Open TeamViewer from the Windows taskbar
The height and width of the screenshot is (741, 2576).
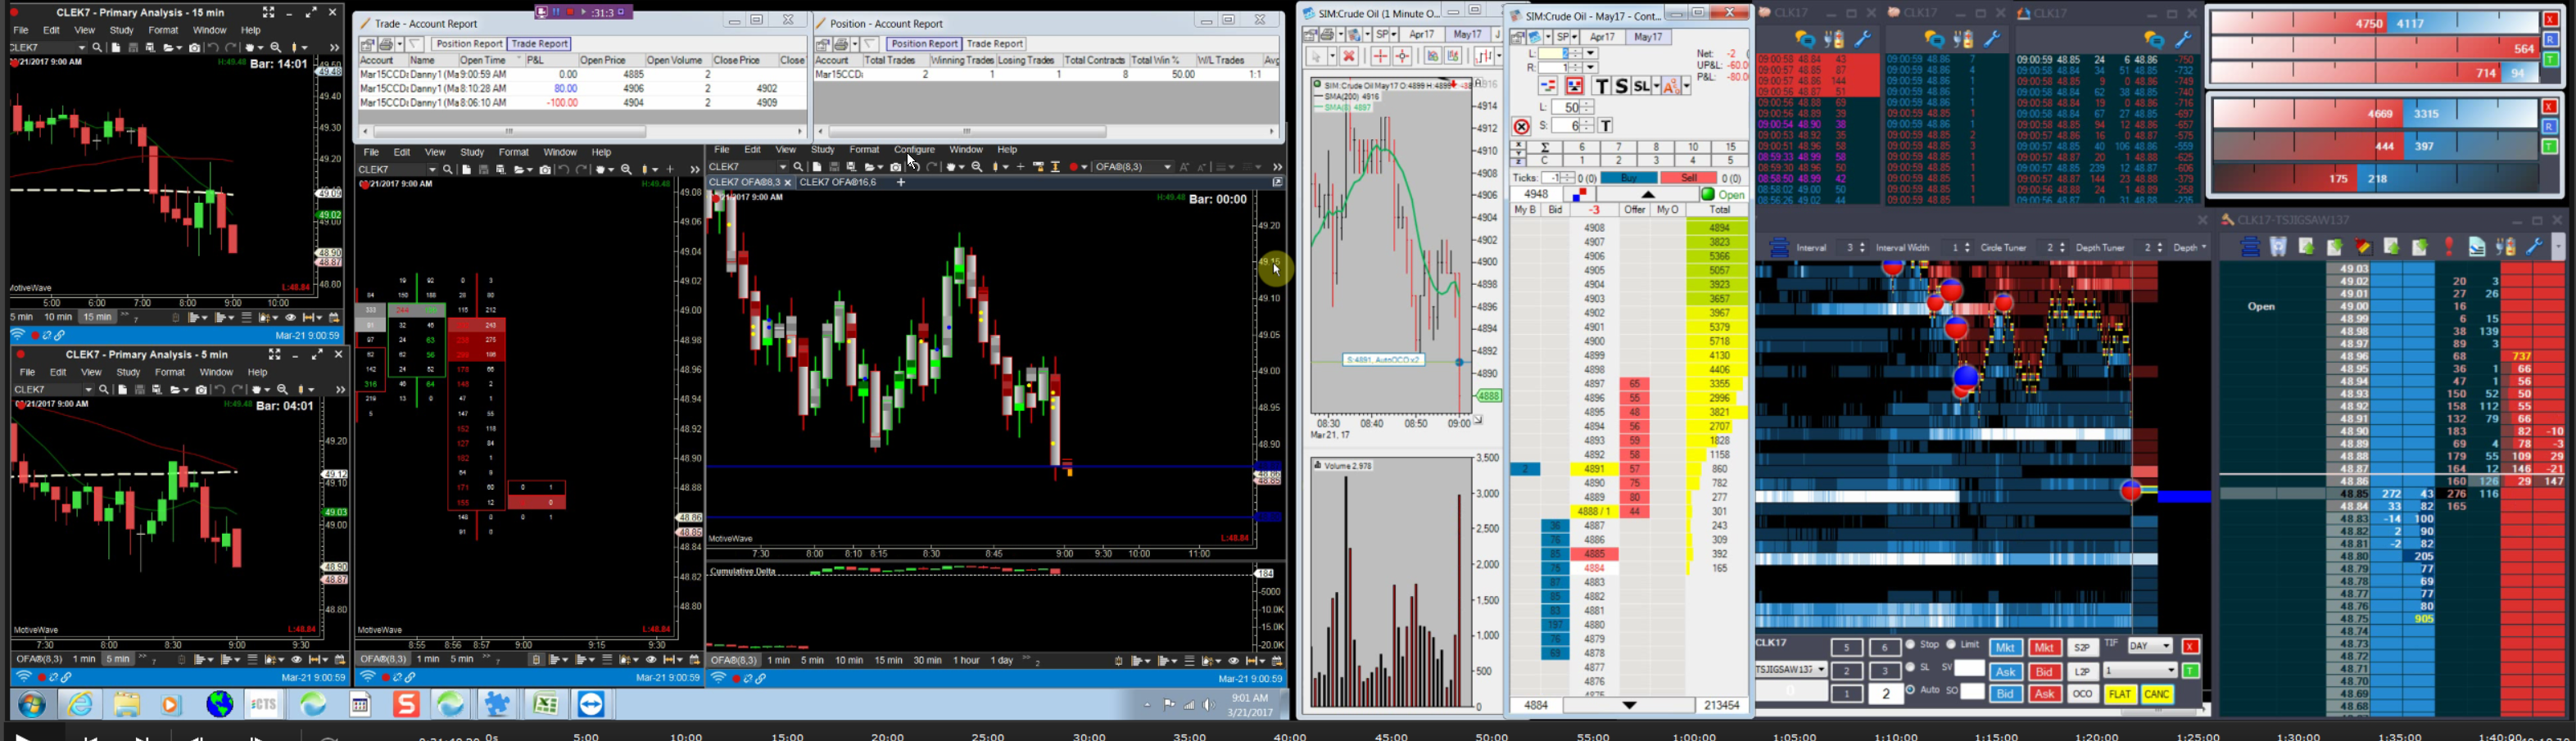(591, 705)
